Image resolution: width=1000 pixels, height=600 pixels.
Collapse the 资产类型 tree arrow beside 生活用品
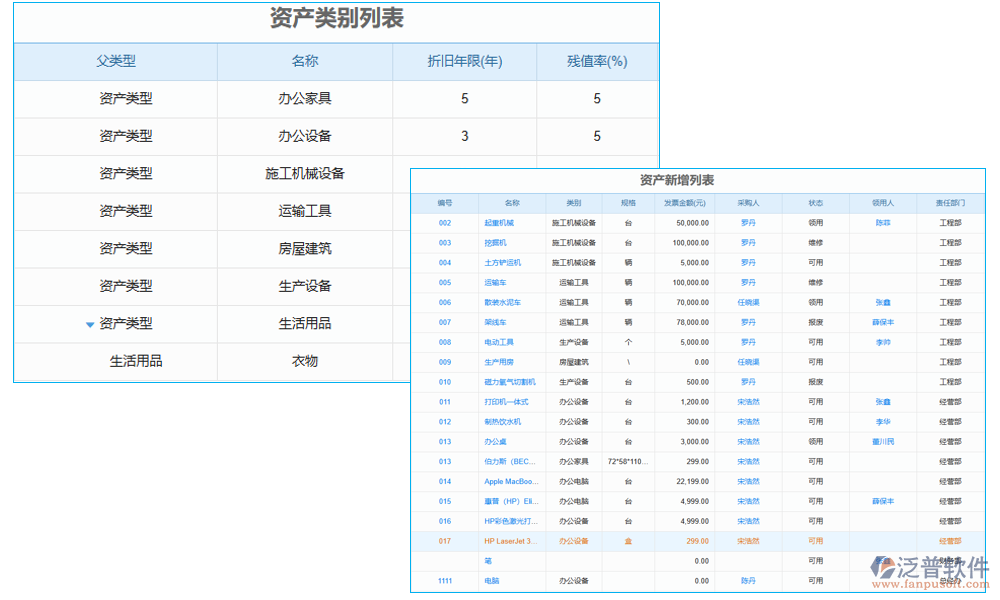(x=90, y=324)
